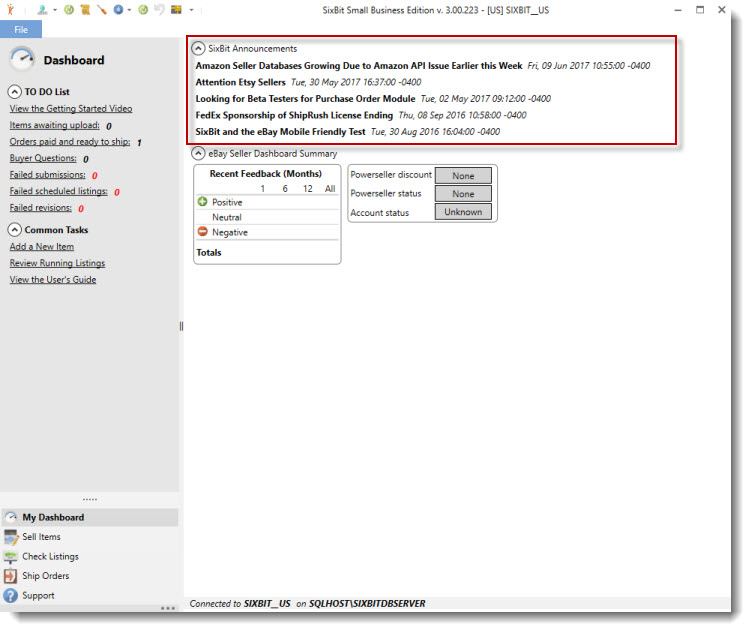
Task: Click the Add a New Item link
Action: pos(42,246)
